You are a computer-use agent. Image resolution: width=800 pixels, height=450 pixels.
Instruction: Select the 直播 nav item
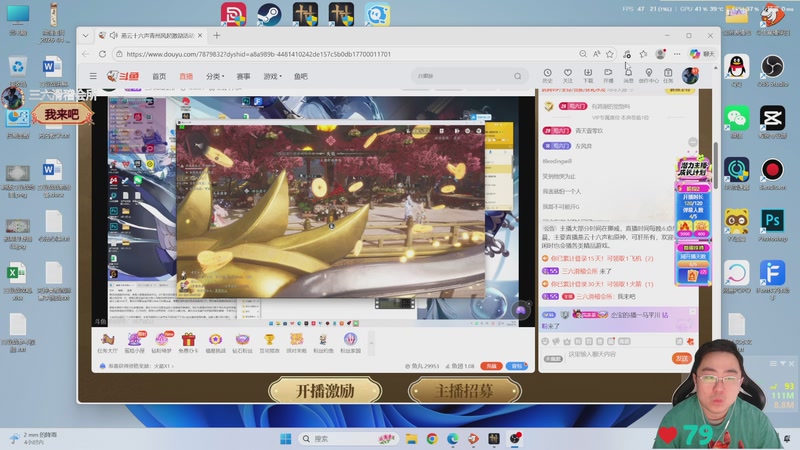pyautogui.click(x=186, y=76)
